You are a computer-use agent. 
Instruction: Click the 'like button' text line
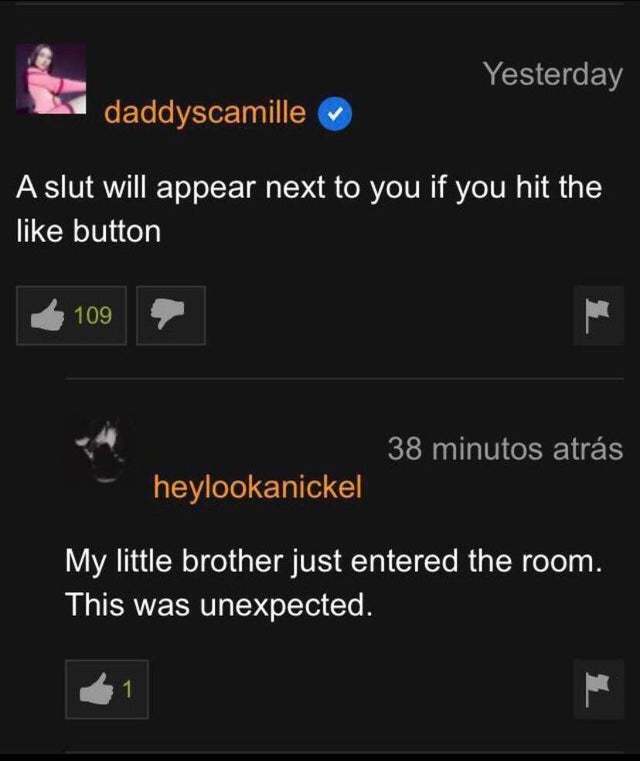coord(88,232)
